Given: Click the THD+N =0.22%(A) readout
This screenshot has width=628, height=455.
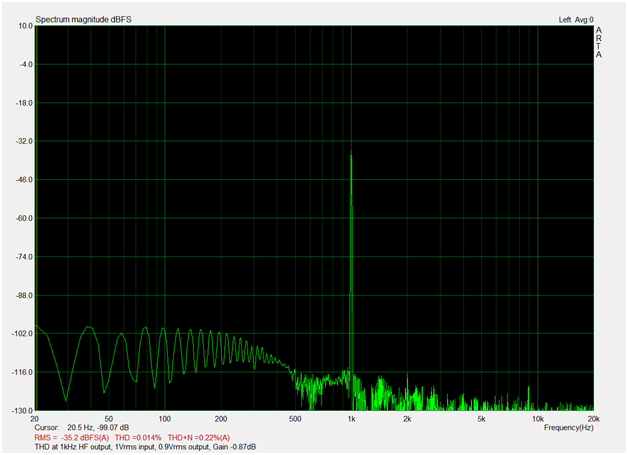Looking at the screenshot, I should 200,437.
